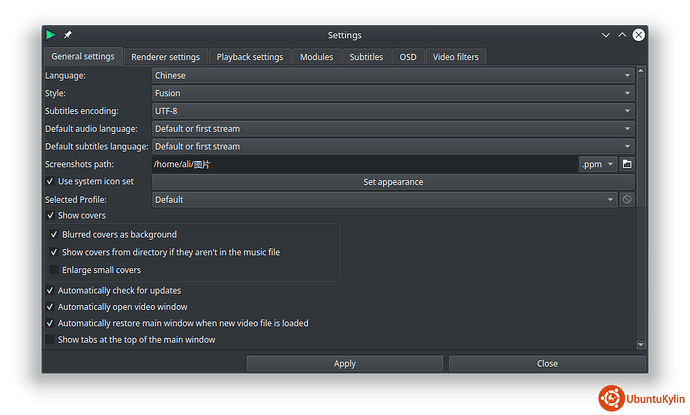Open the .ppm screenshot format dropdown
Screen dimensions: 690x415
[x=598, y=164]
